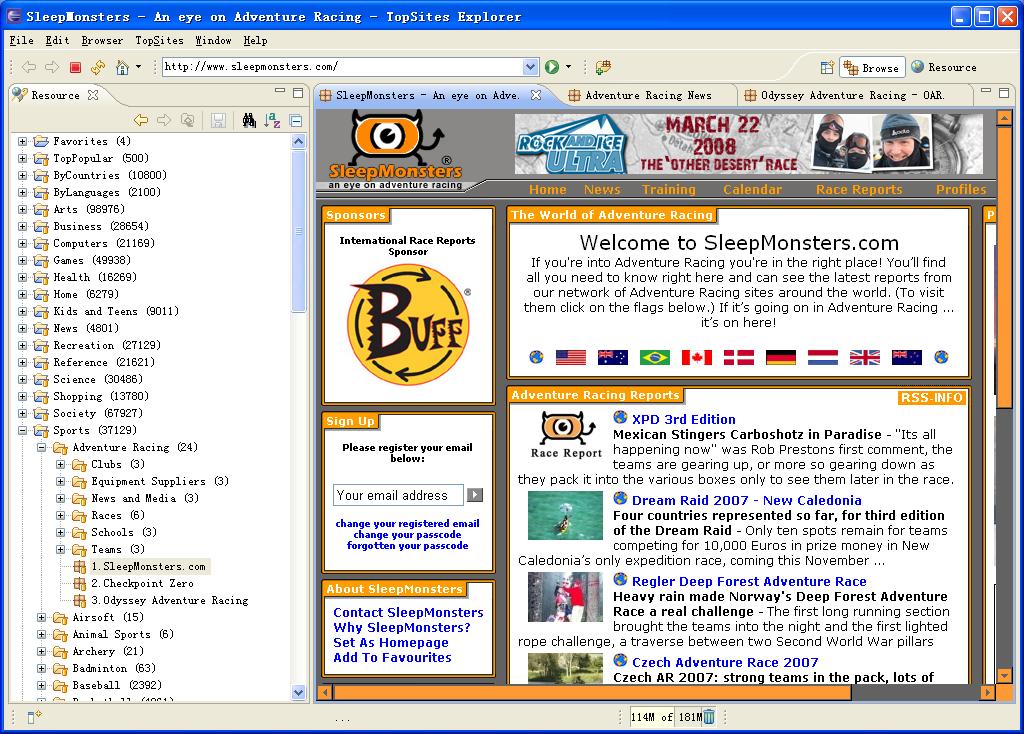Maximize the browser editor area
Viewport: 1024px width, 734px height.
coord(1004,93)
